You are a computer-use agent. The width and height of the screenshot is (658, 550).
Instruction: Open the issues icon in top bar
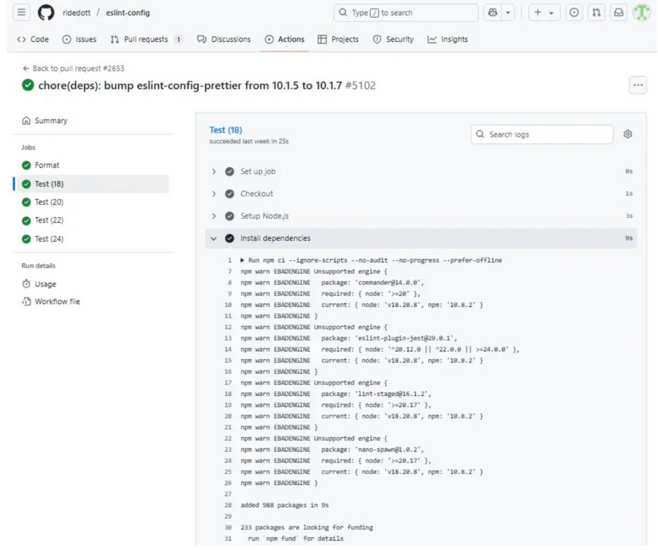click(574, 13)
